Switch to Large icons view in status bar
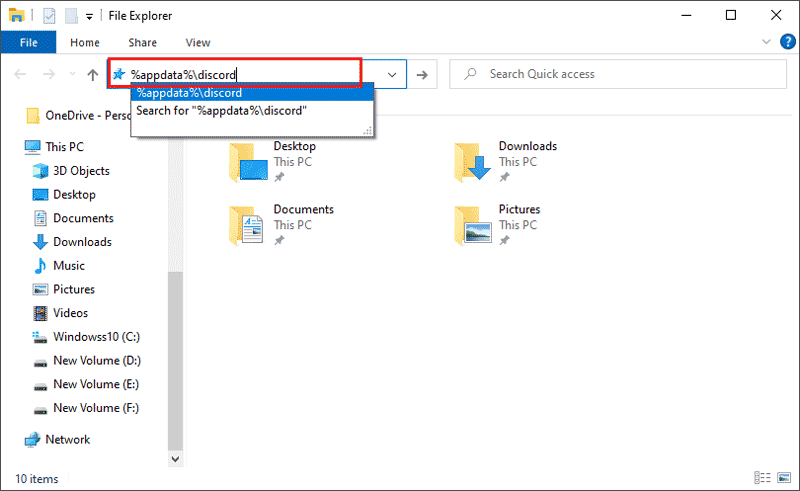This screenshot has width=800, height=491. [784, 478]
